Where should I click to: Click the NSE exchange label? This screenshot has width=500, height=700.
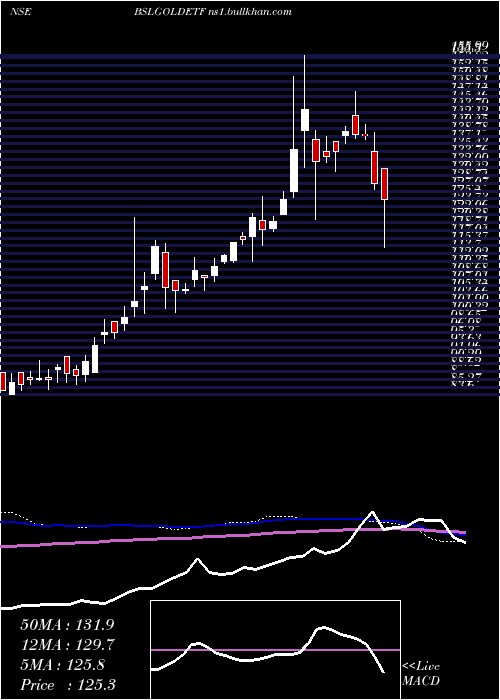(21, 12)
